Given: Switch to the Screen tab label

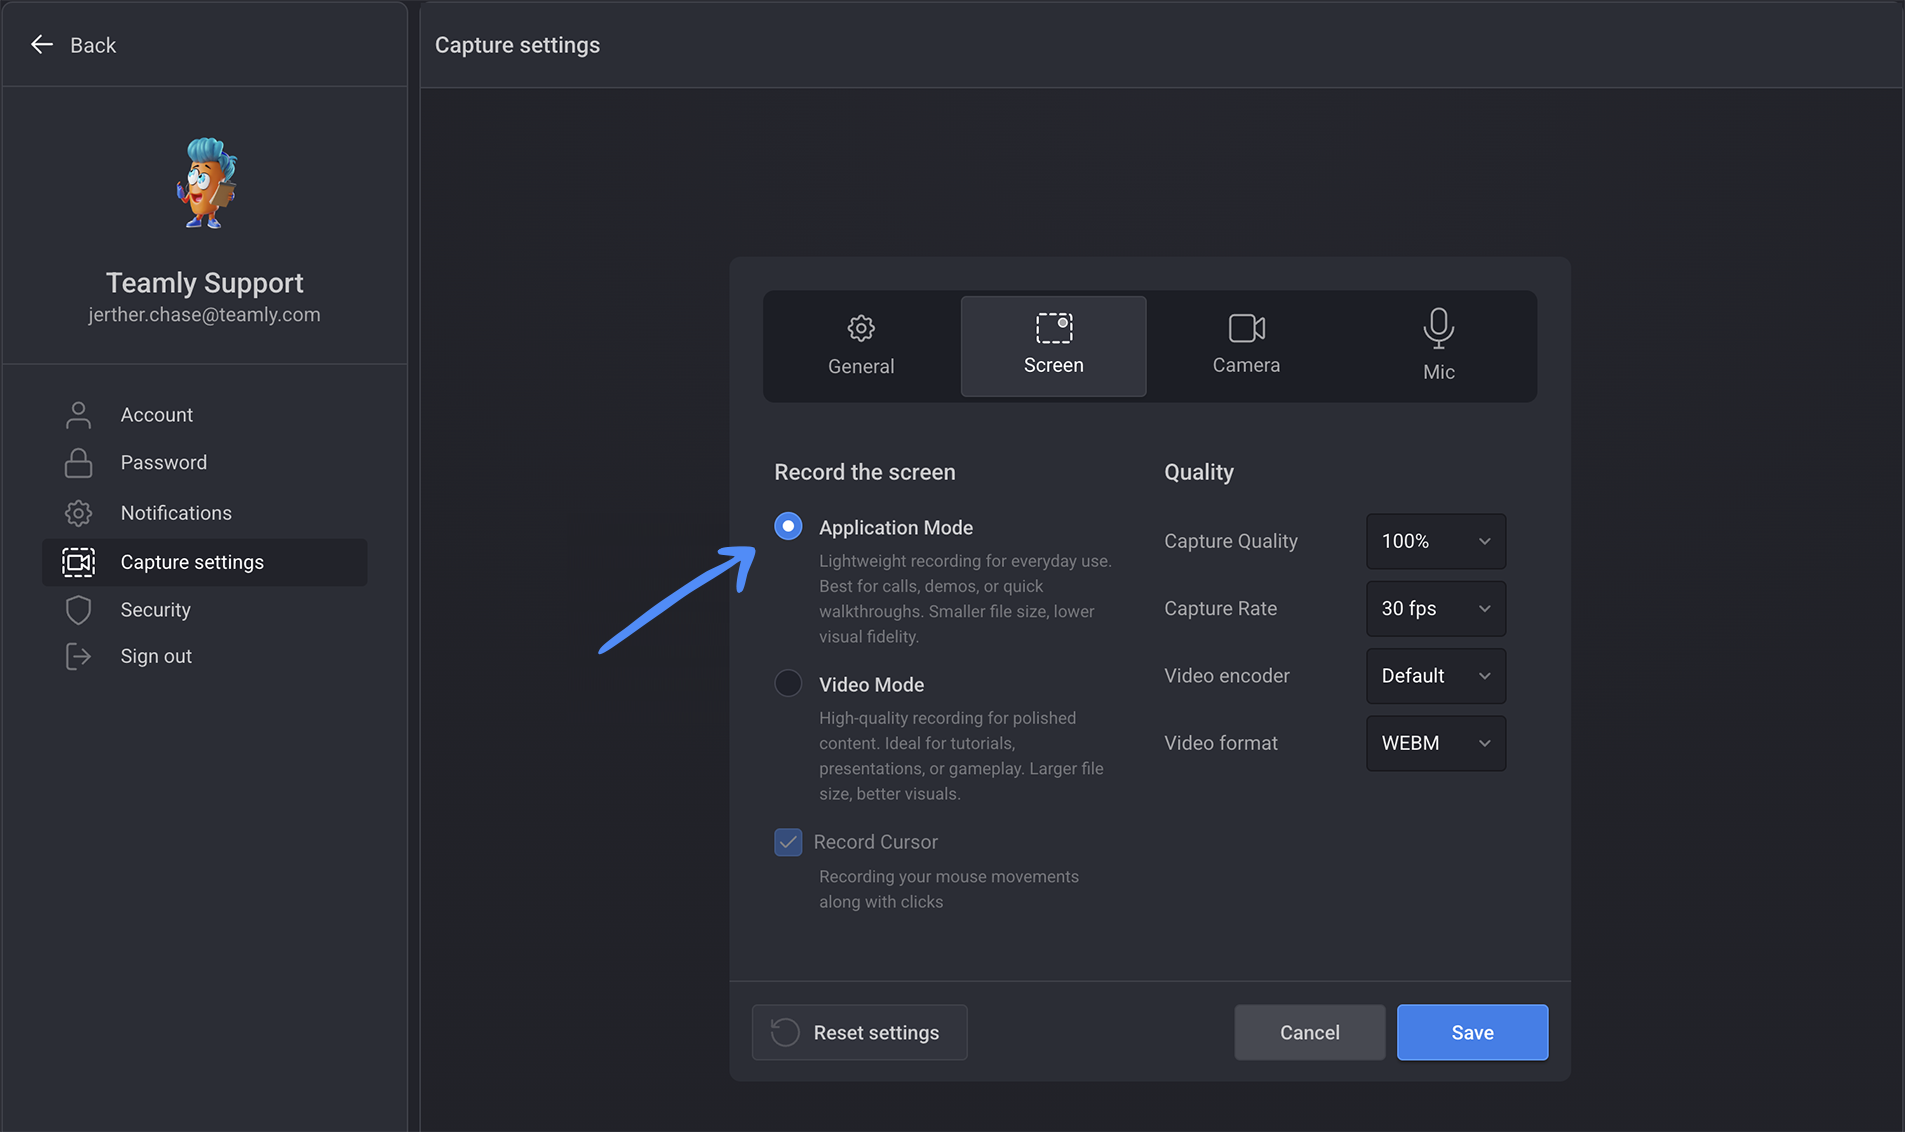Looking at the screenshot, I should tap(1054, 365).
